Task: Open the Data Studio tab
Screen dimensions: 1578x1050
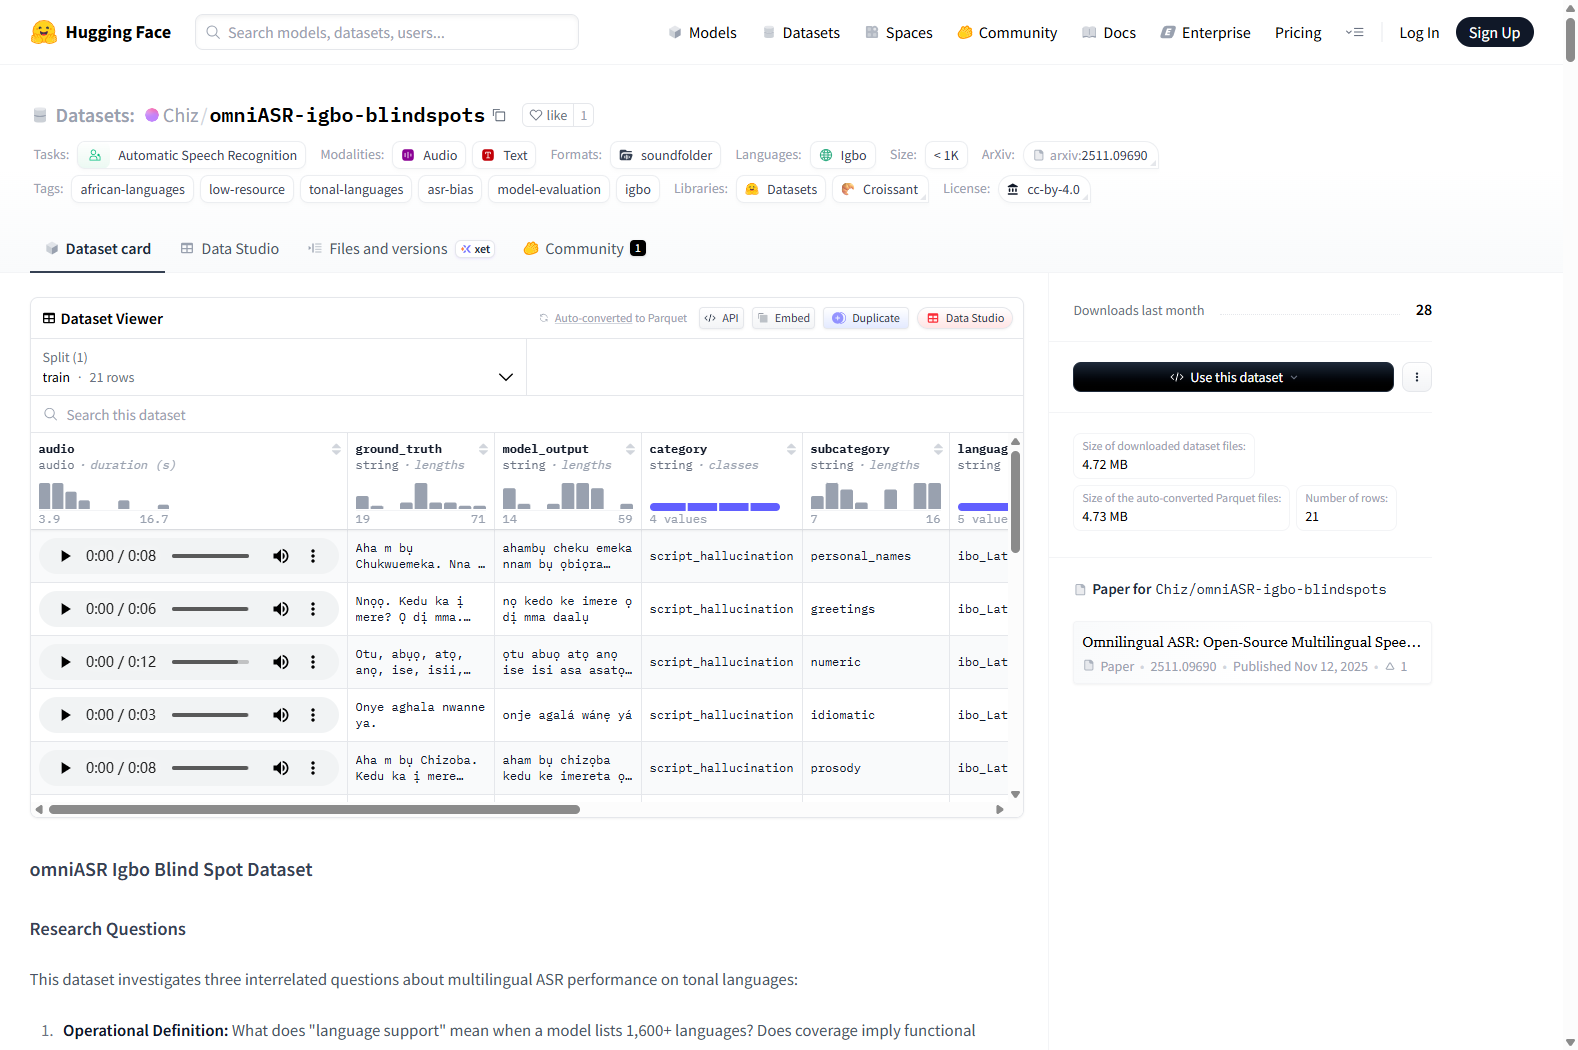Action: 230,249
